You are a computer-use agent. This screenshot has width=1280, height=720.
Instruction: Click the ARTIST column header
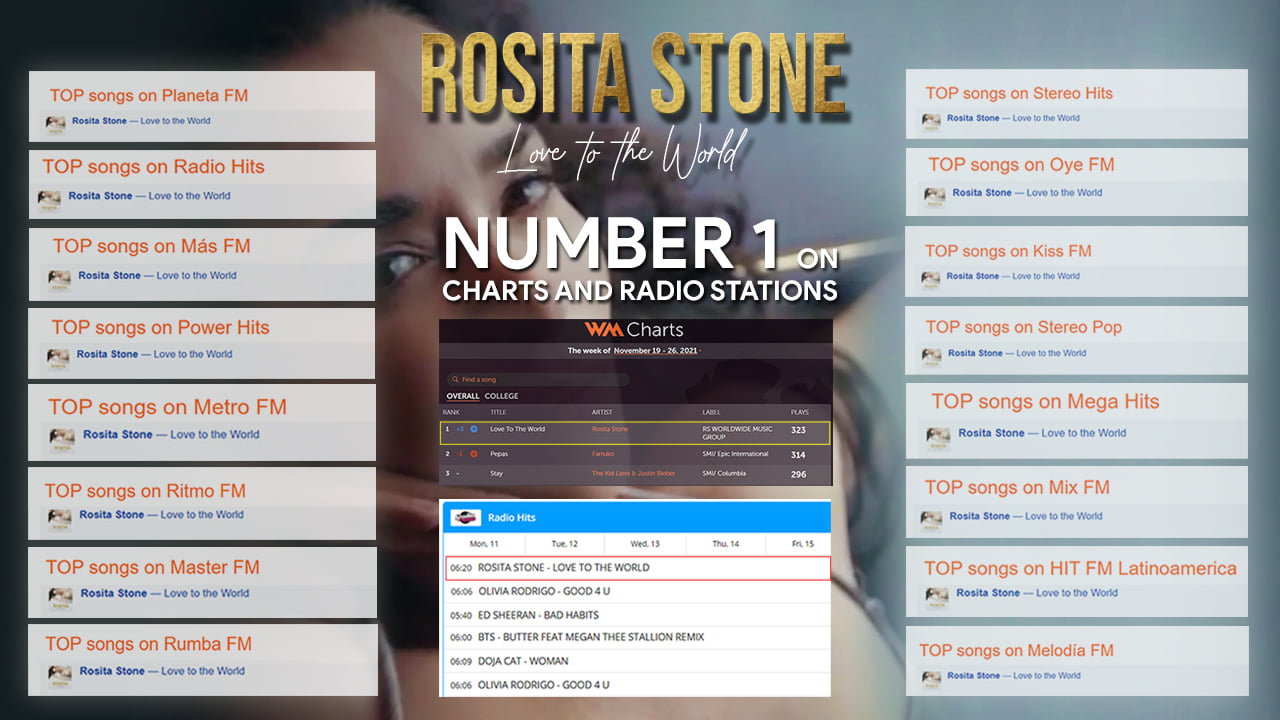pyautogui.click(x=601, y=412)
